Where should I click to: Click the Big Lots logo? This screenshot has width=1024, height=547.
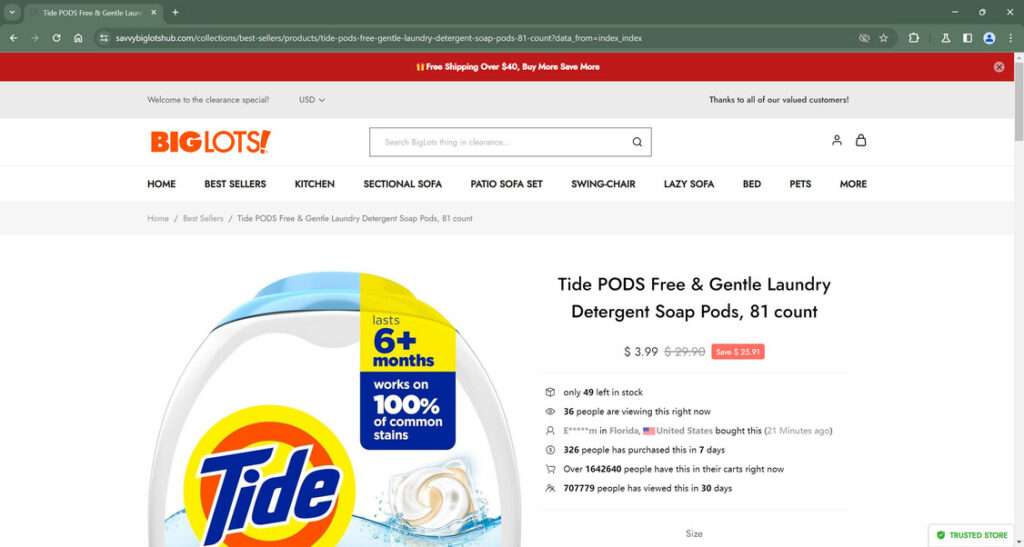tap(210, 142)
